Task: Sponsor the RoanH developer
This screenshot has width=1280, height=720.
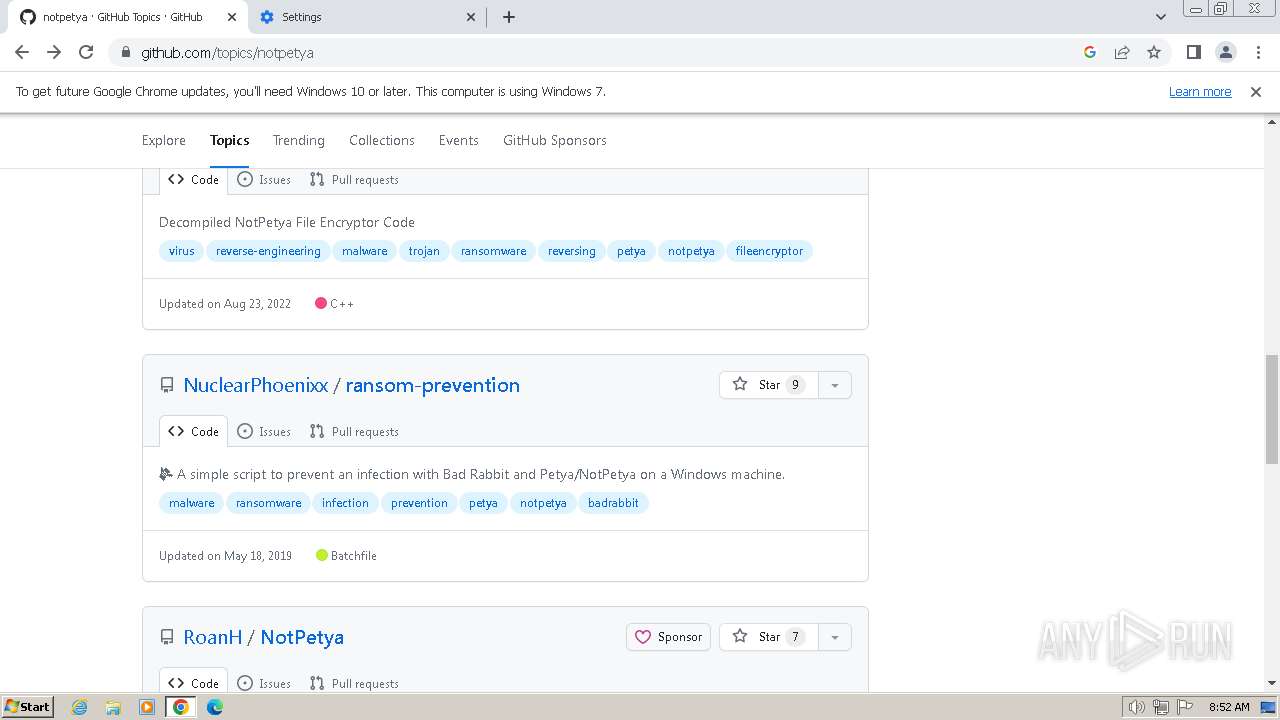Action: coord(668,637)
